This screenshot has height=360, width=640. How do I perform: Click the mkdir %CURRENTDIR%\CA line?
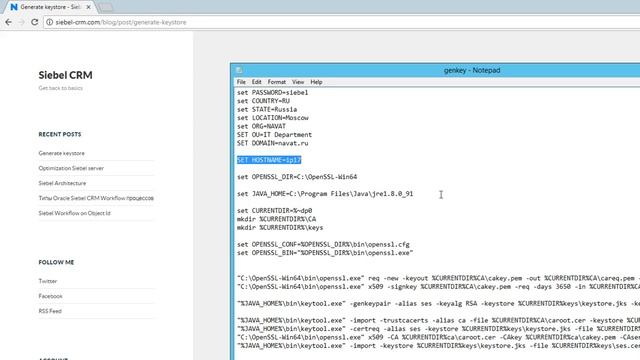coord(276,219)
